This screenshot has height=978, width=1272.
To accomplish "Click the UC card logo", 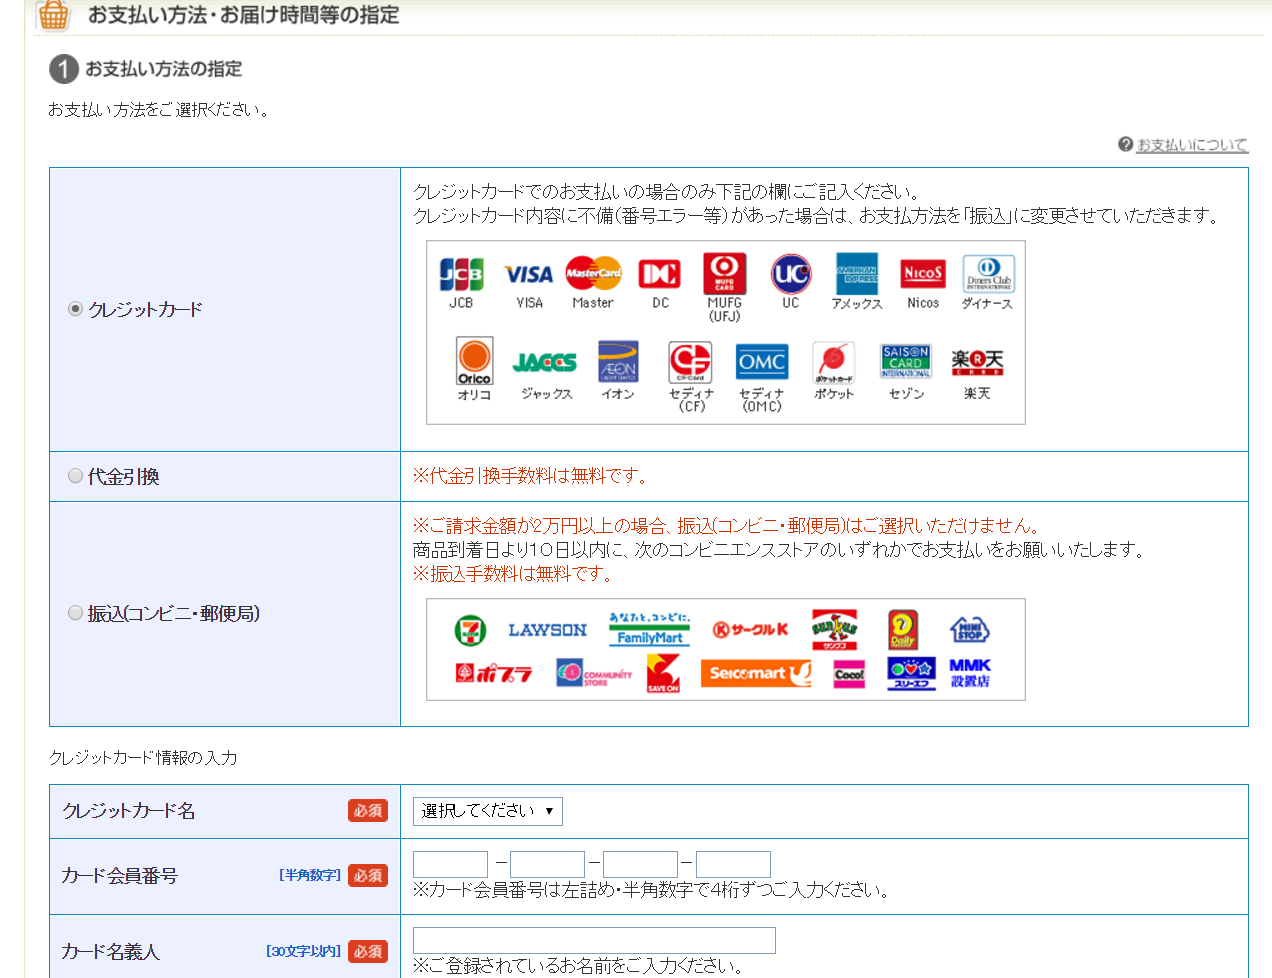I will (791, 274).
